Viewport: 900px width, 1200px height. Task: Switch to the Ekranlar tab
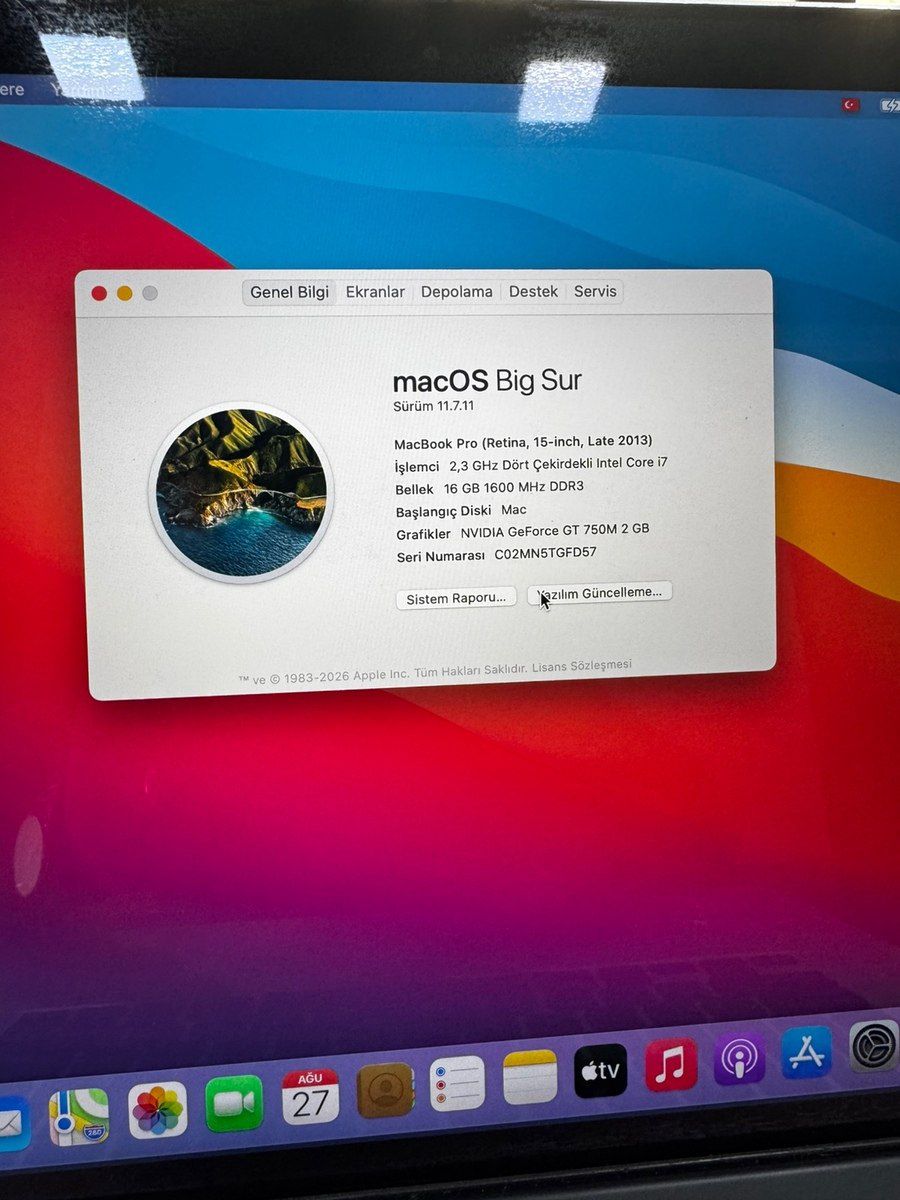[x=375, y=292]
